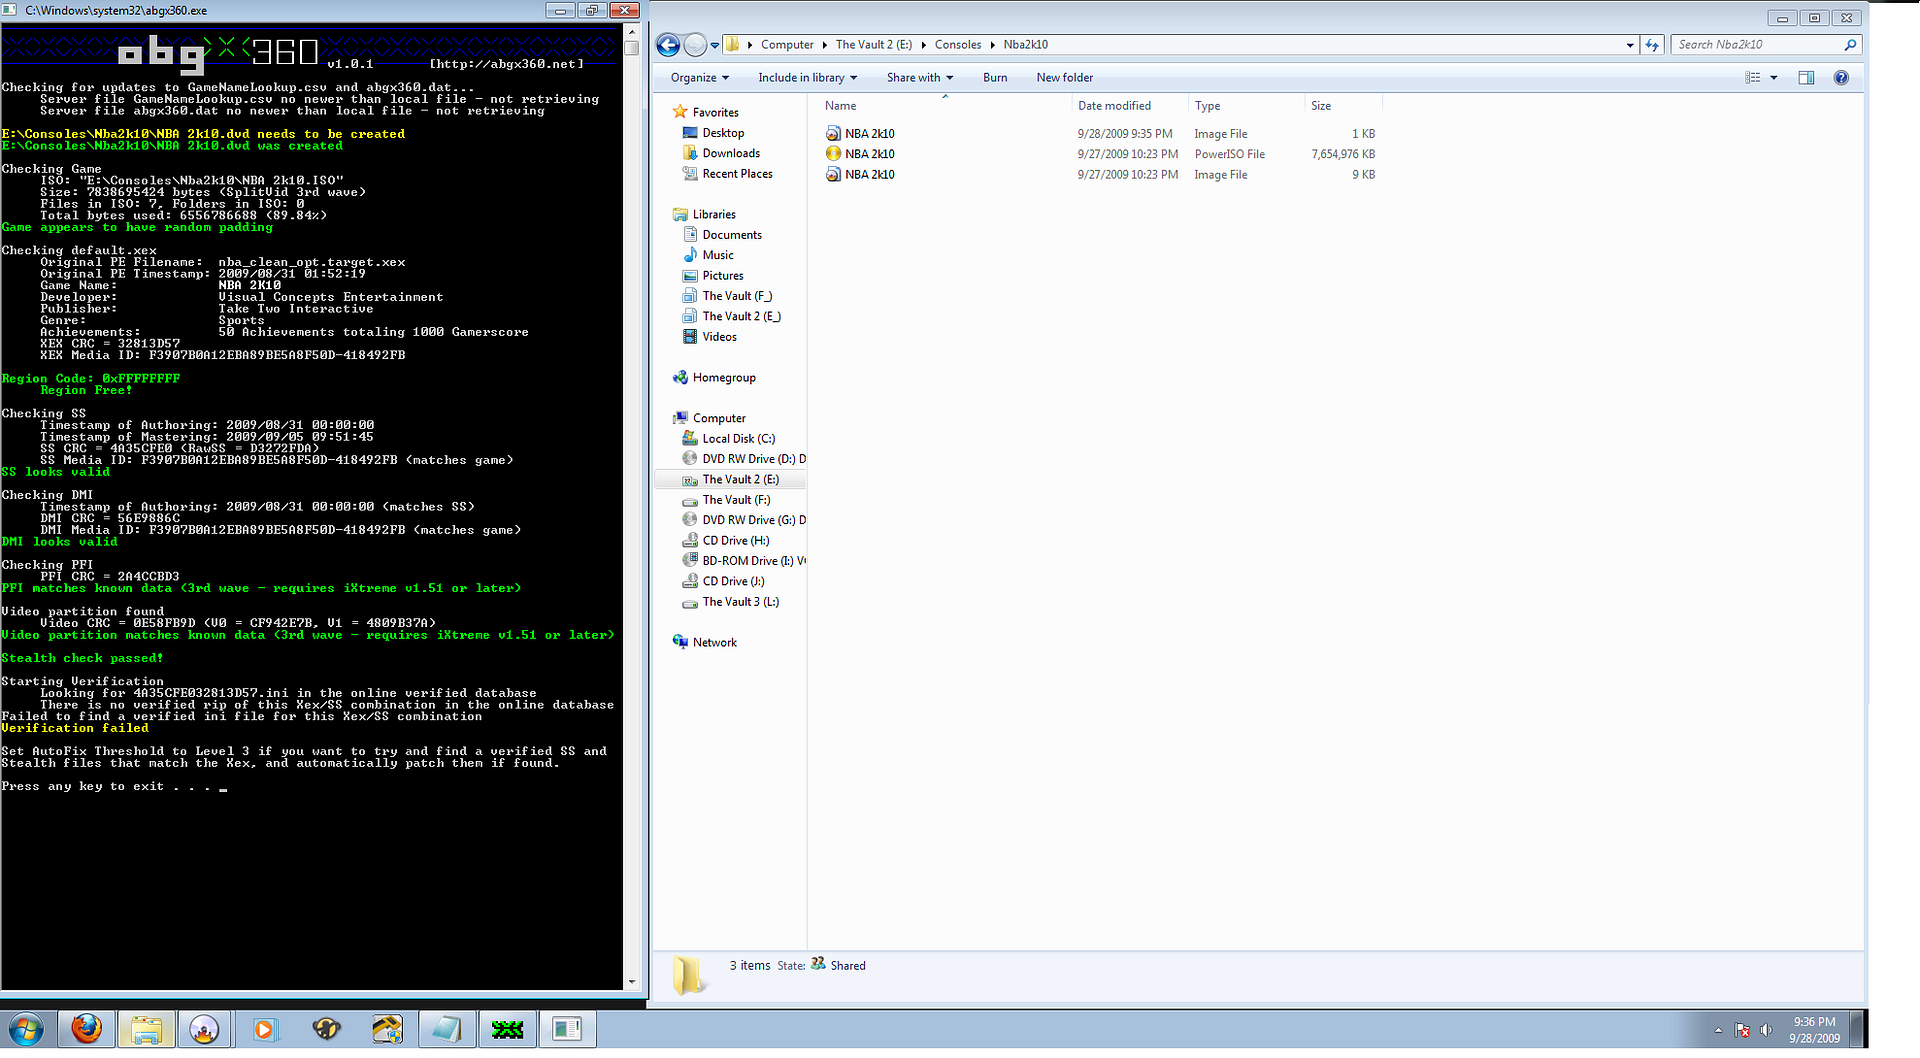Image resolution: width=1920 pixels, height=1058 pixels.
Task: Click the volume icon in system tray
Action: click(1766, 1030)
